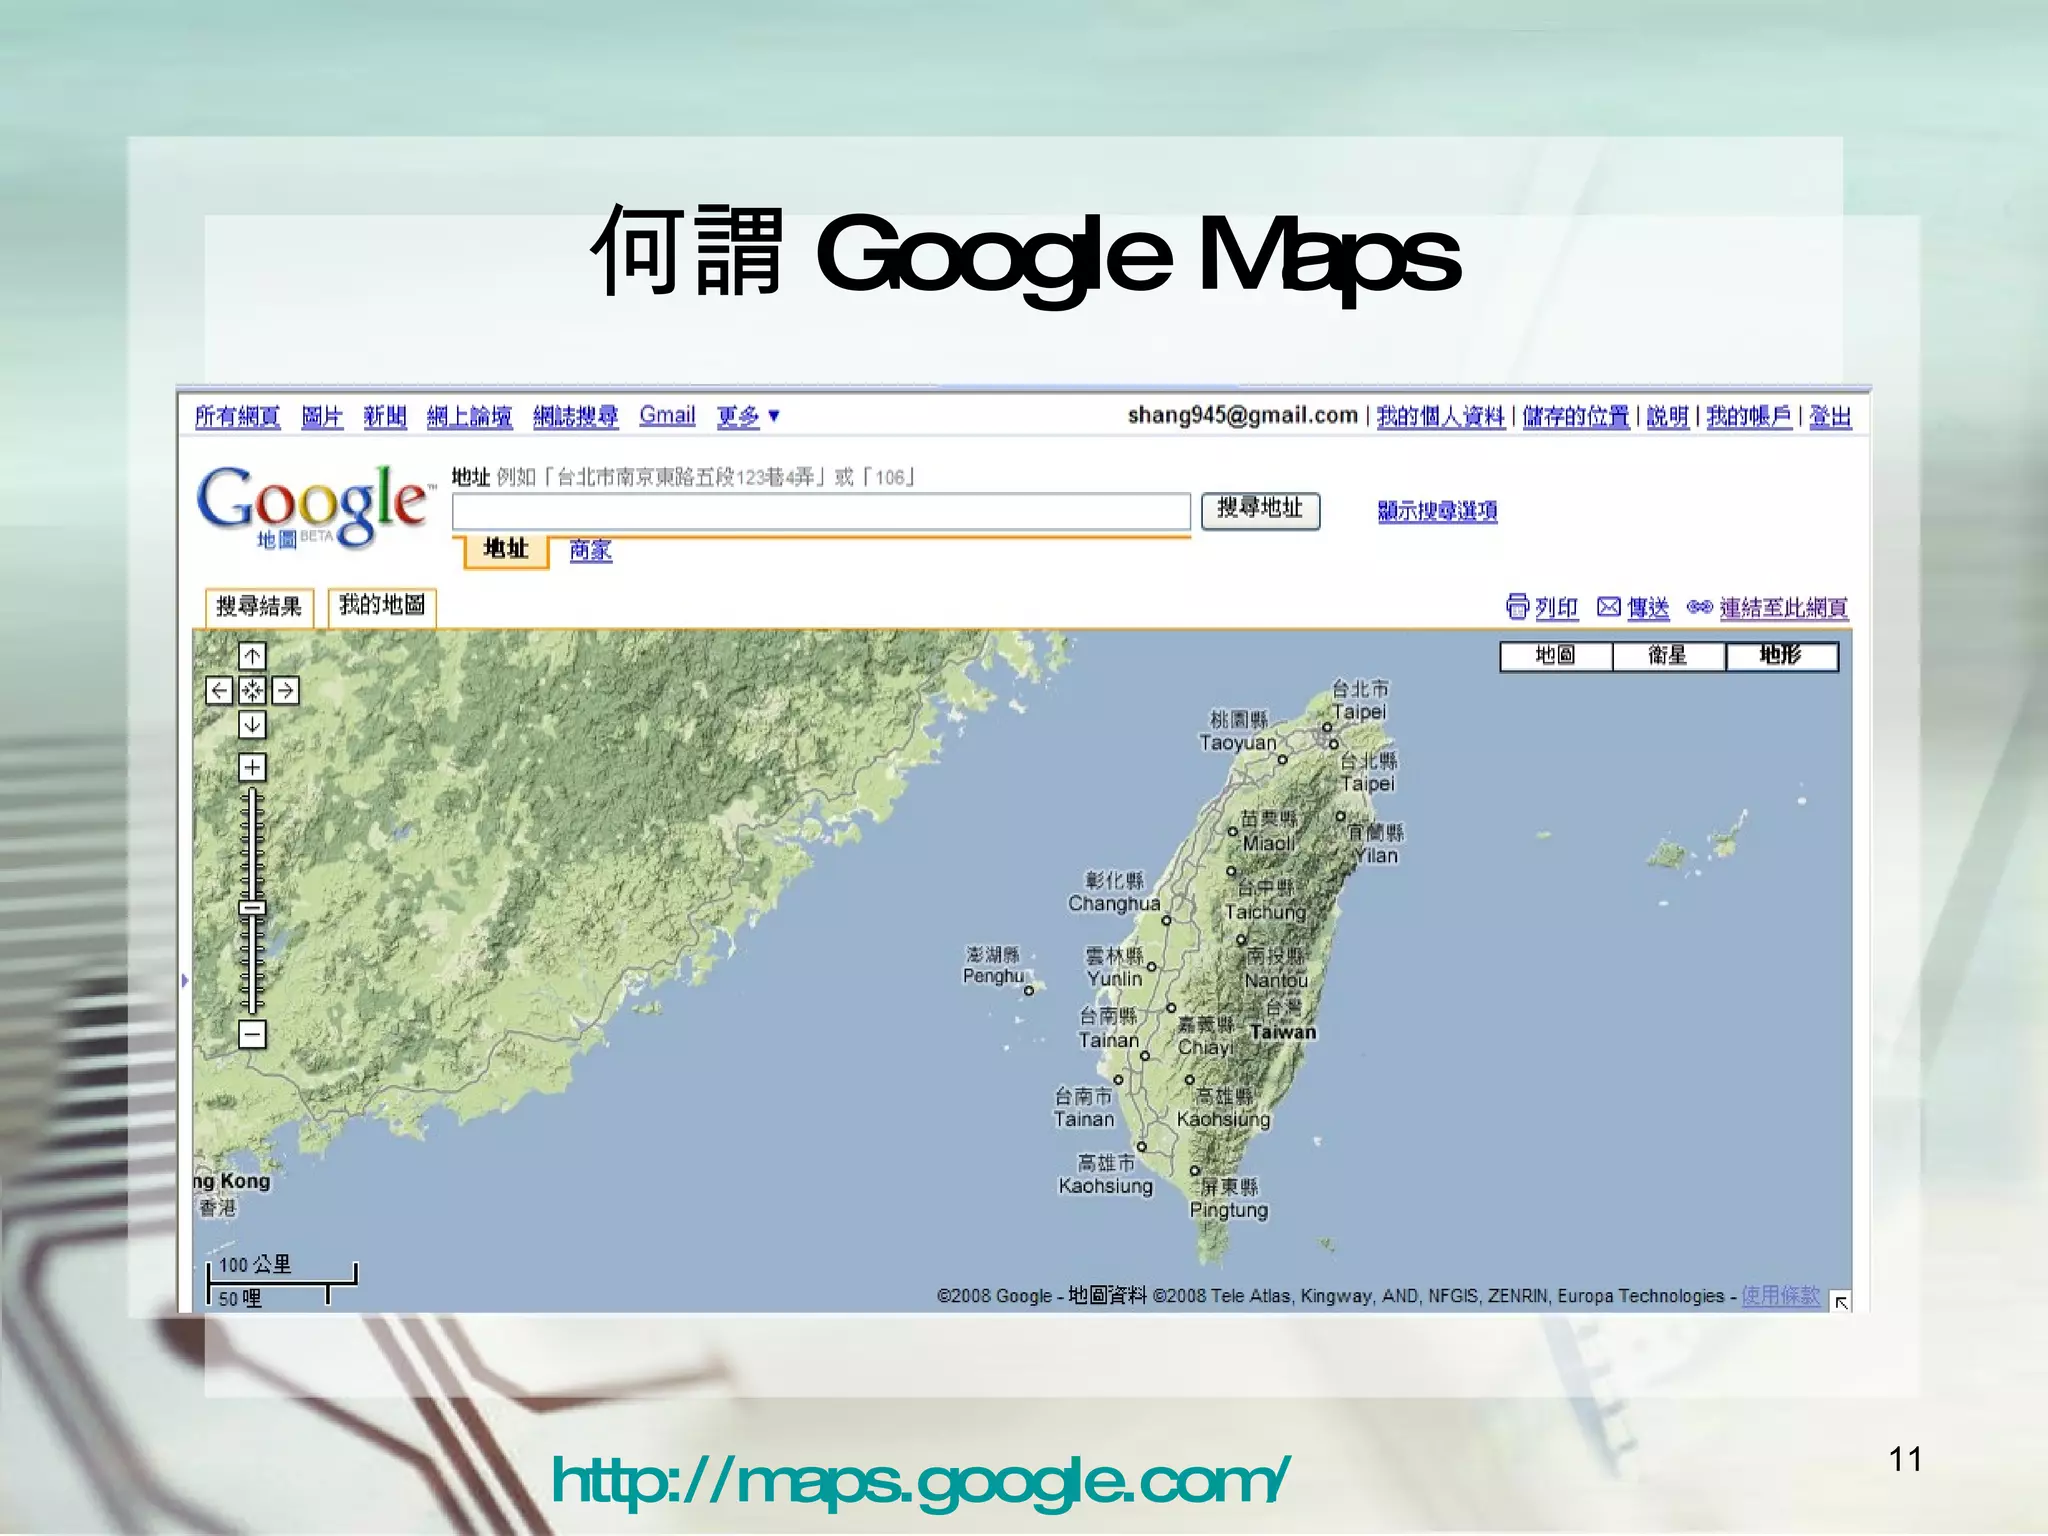Switch to 衛星 satellite view
Image resolution: width=2048 pixels, height=1536 pixels.
coord(1668,656)
